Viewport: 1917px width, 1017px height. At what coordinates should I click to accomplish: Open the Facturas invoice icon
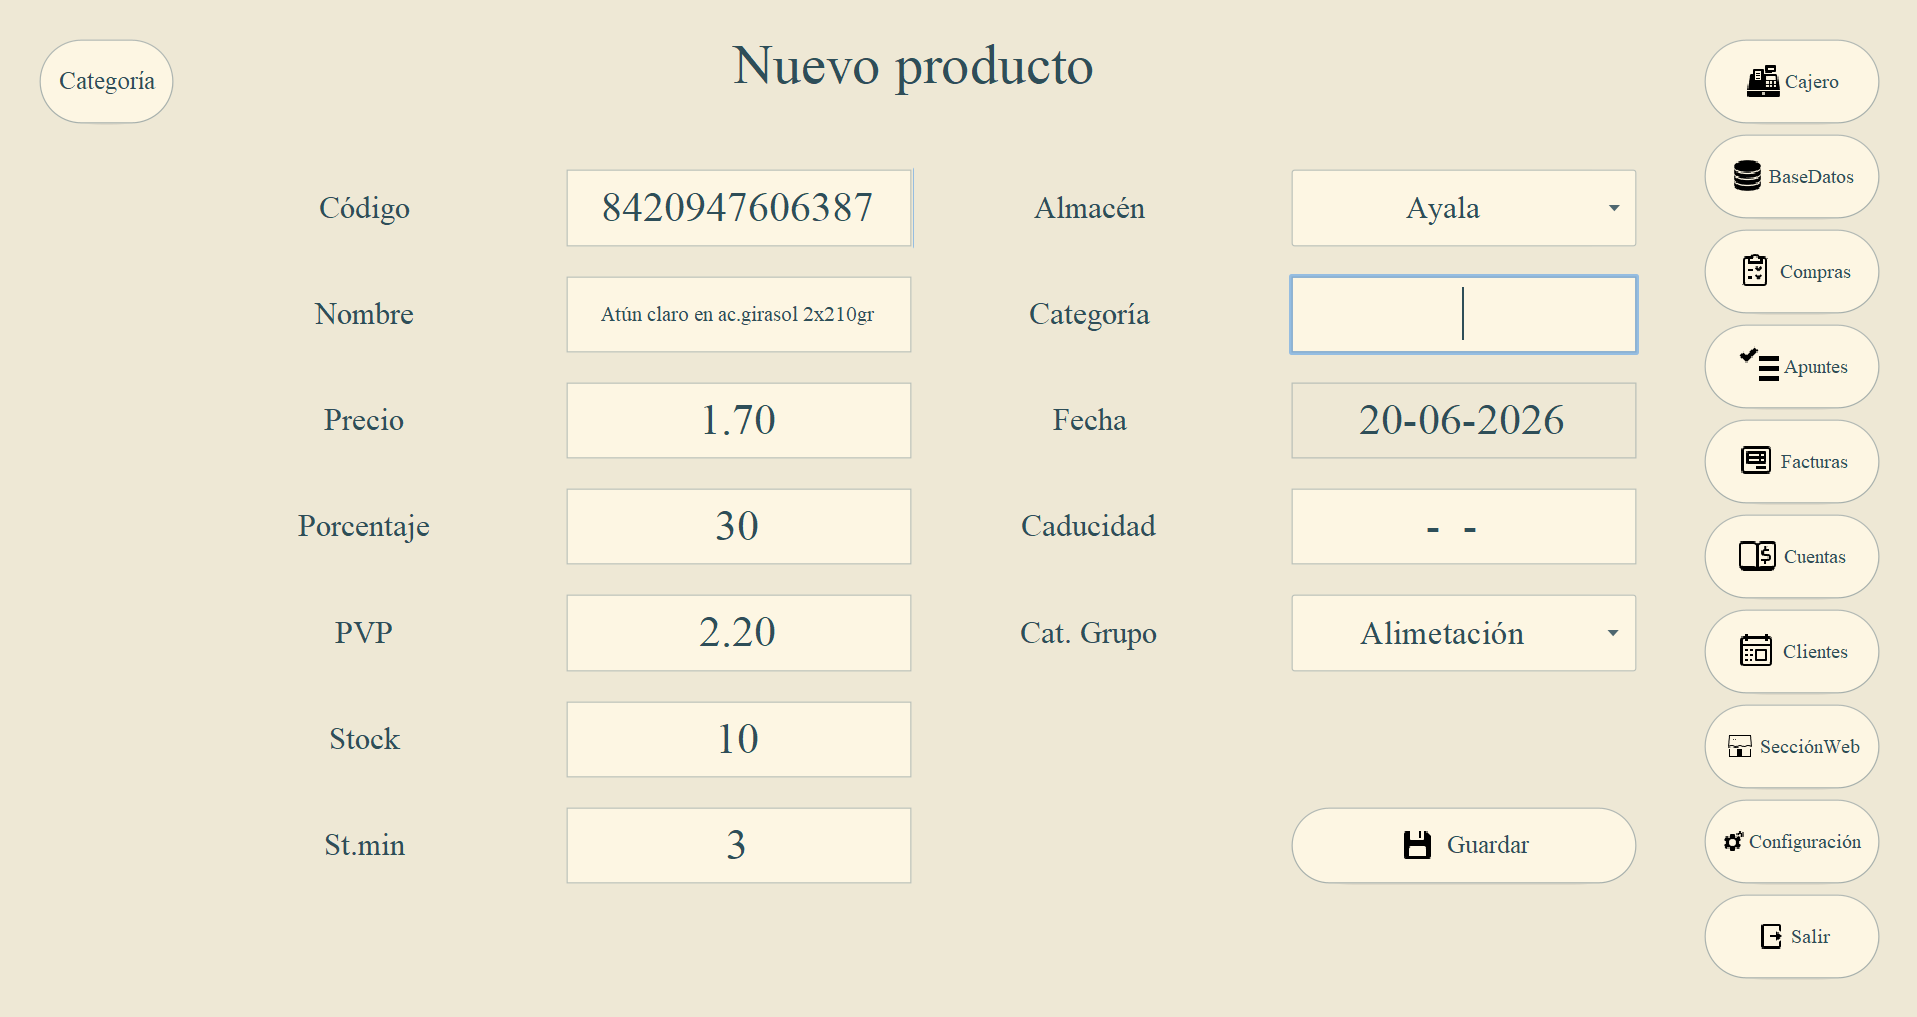click(x=1756, y=460)
